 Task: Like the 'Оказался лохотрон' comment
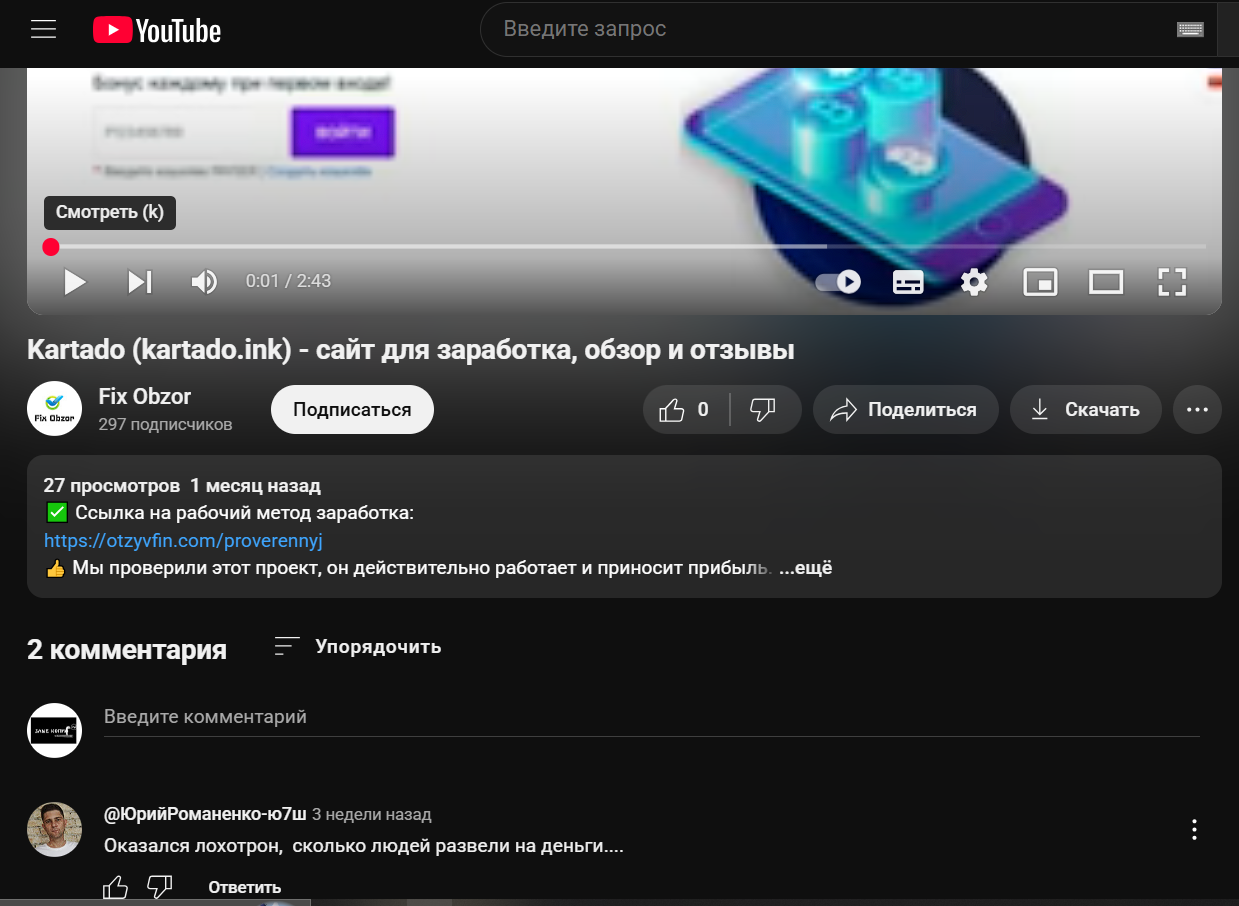pyautogui.click(x=116, y=887)
